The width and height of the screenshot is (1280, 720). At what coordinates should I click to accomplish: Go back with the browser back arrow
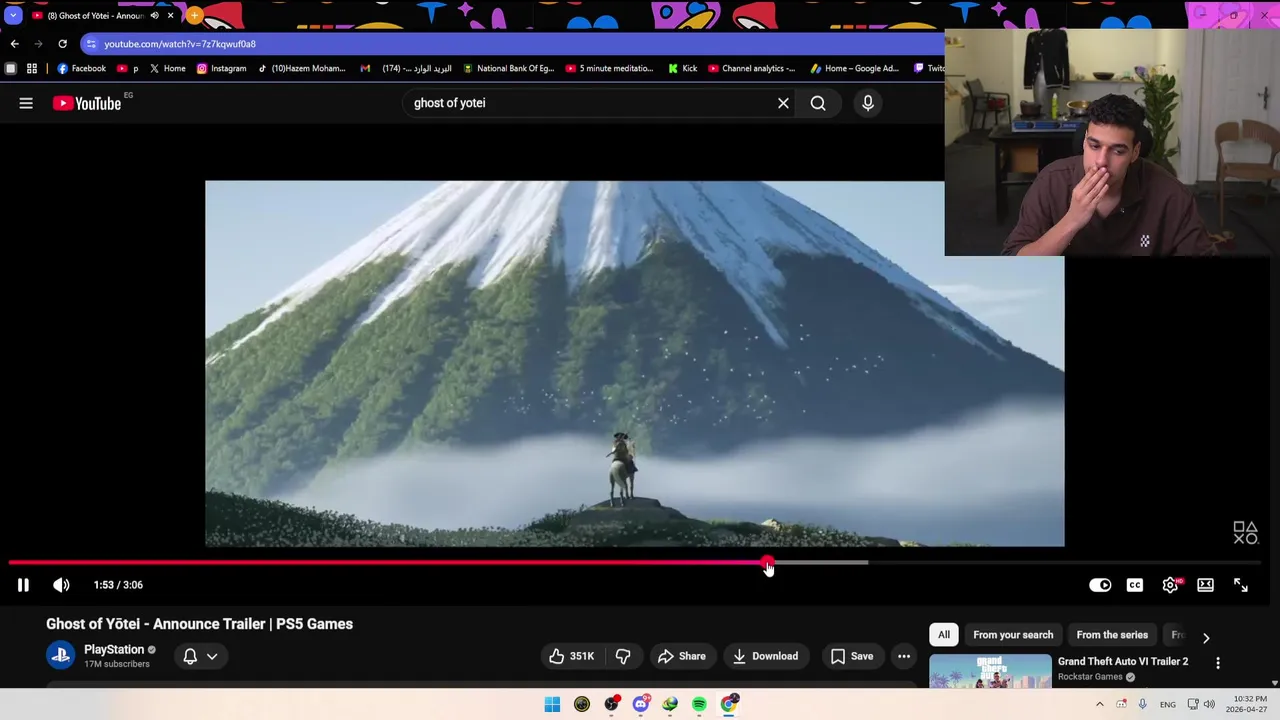tap(14, 44)
